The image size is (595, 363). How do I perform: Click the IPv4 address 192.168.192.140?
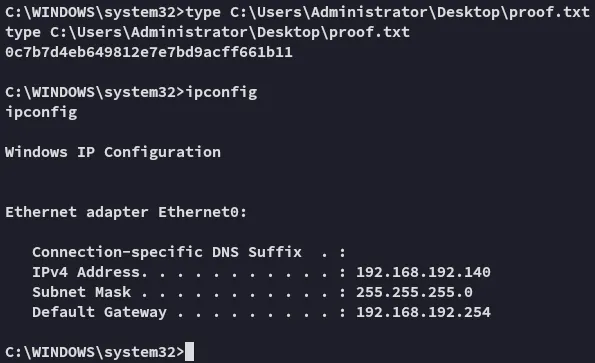423,272
